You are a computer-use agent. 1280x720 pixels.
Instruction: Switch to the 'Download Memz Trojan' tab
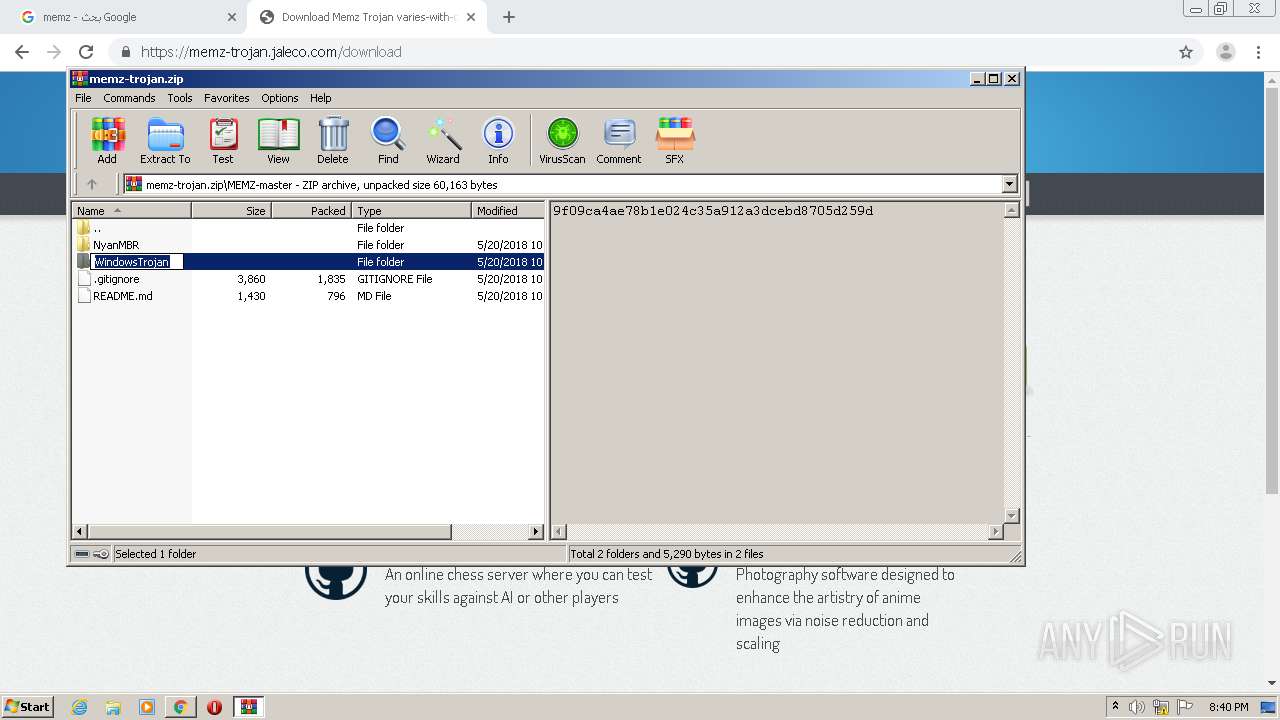point(367,17)
